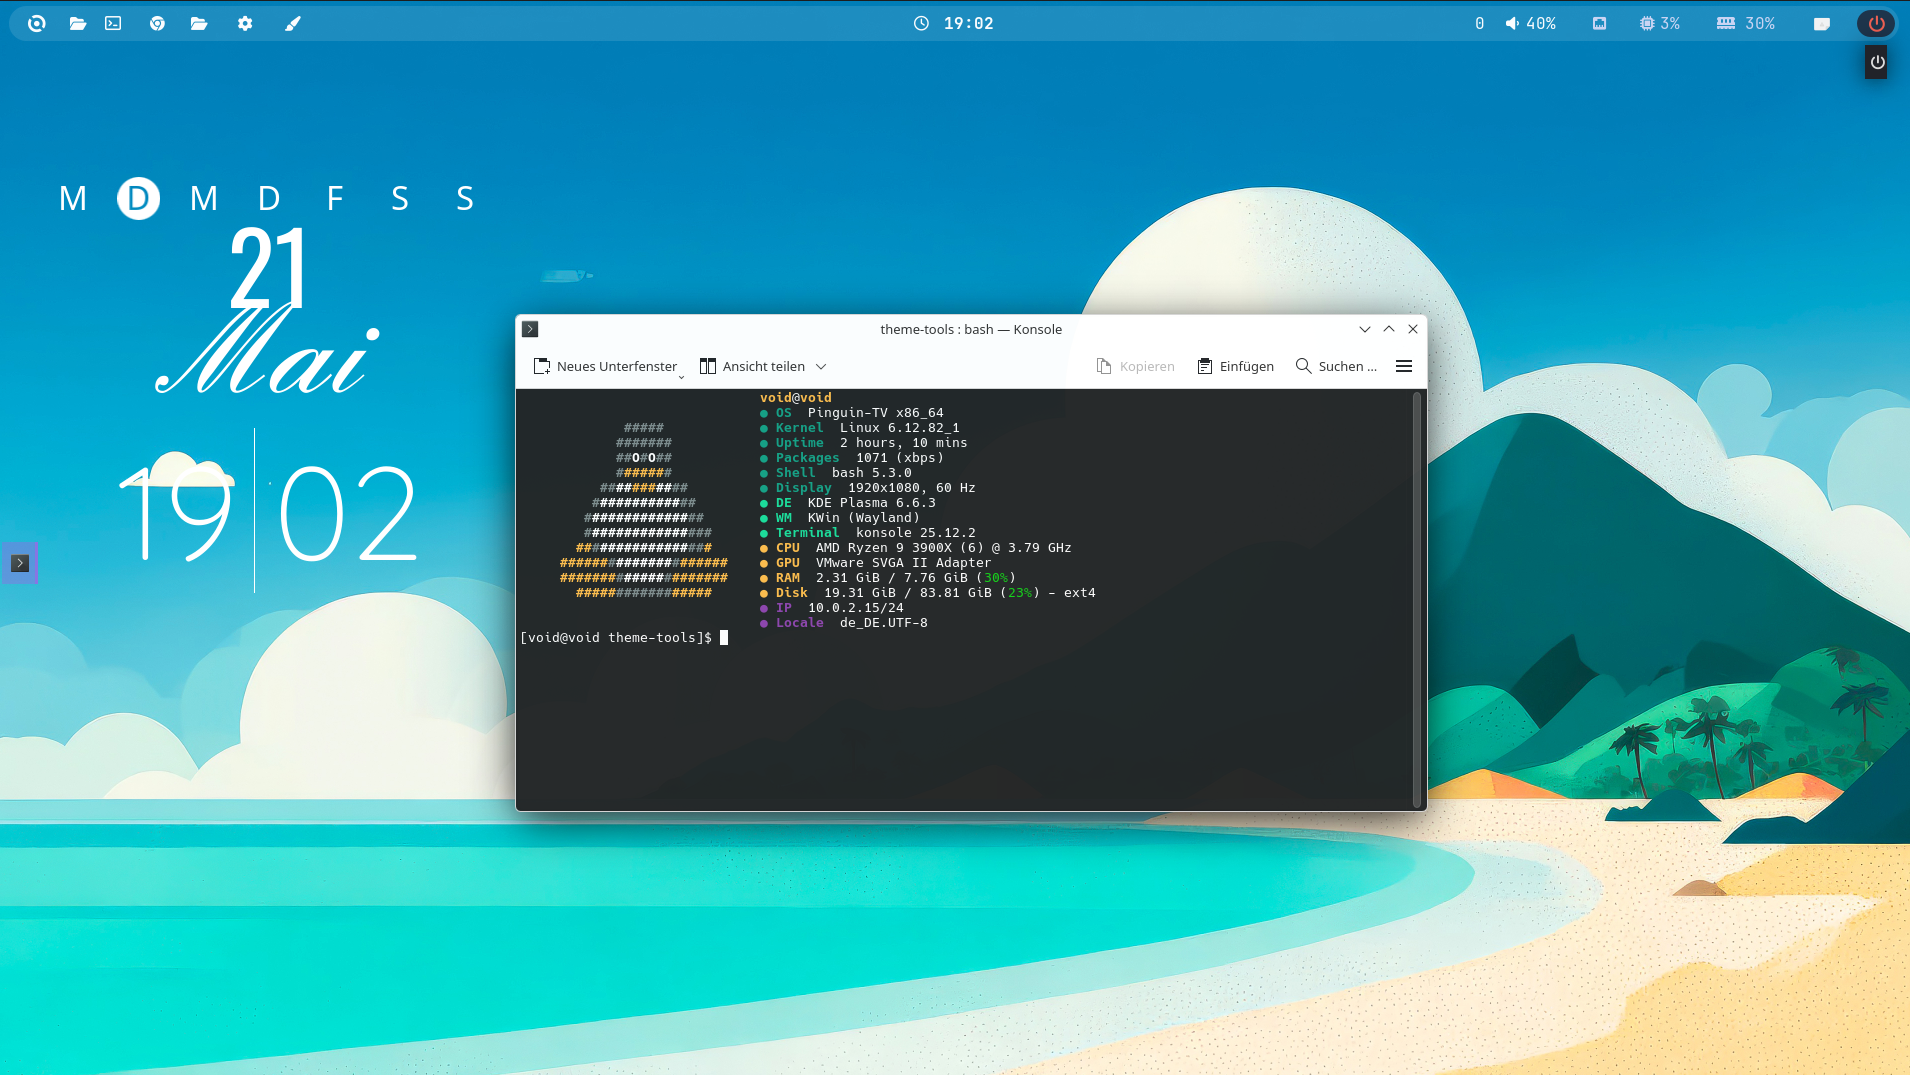The height and width of the screenshot is (1075, 1910).
Task: Click the Kopieren copy button
Action: (x=1135, y=366)
